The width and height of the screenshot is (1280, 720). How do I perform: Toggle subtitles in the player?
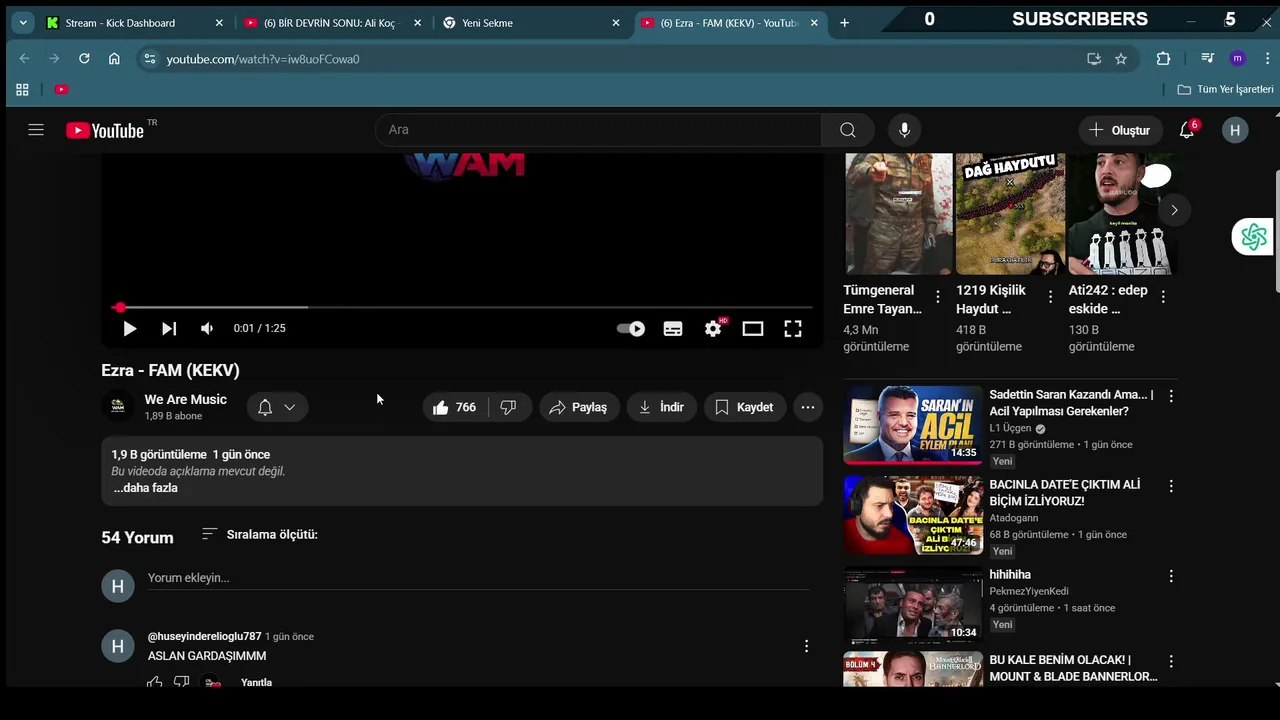[x=673, y=328]
